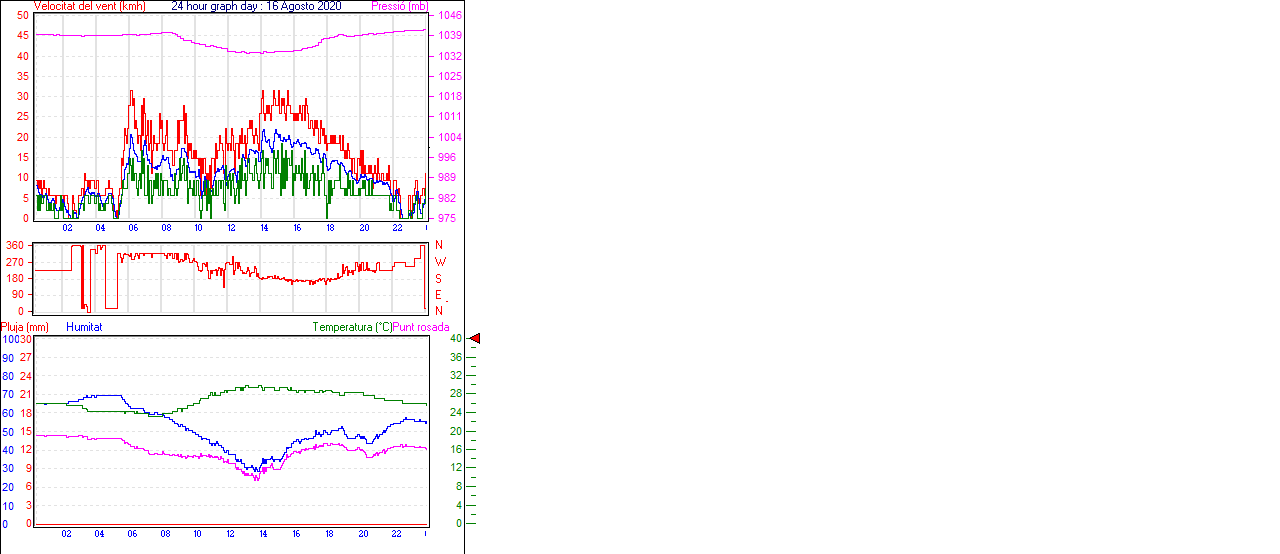Viewport: 1280px width, 554px height.
Task: Click hour 14 on the wind graph time axis
Action: point(264,228)
